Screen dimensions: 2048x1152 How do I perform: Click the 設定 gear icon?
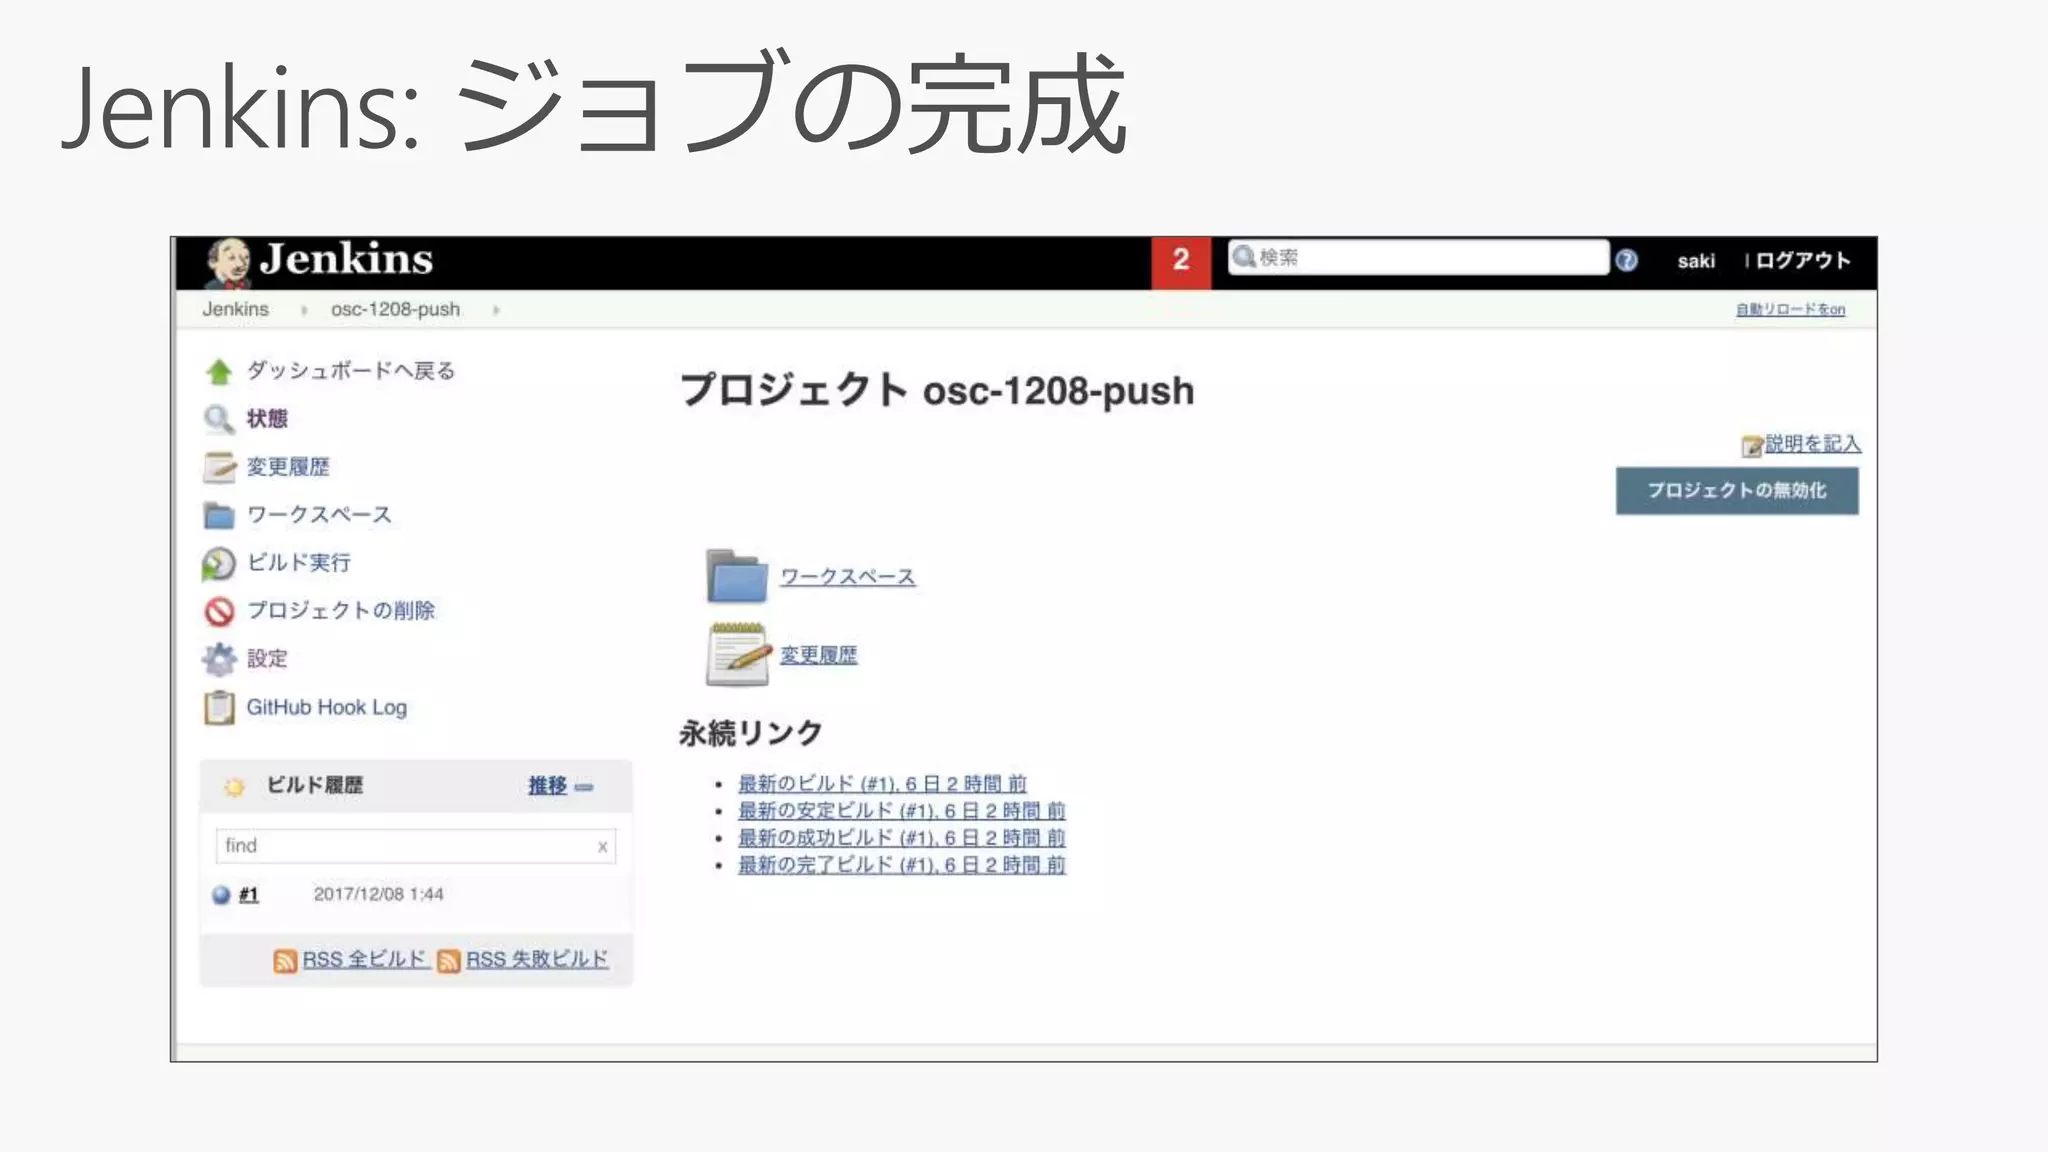point(219,659)
